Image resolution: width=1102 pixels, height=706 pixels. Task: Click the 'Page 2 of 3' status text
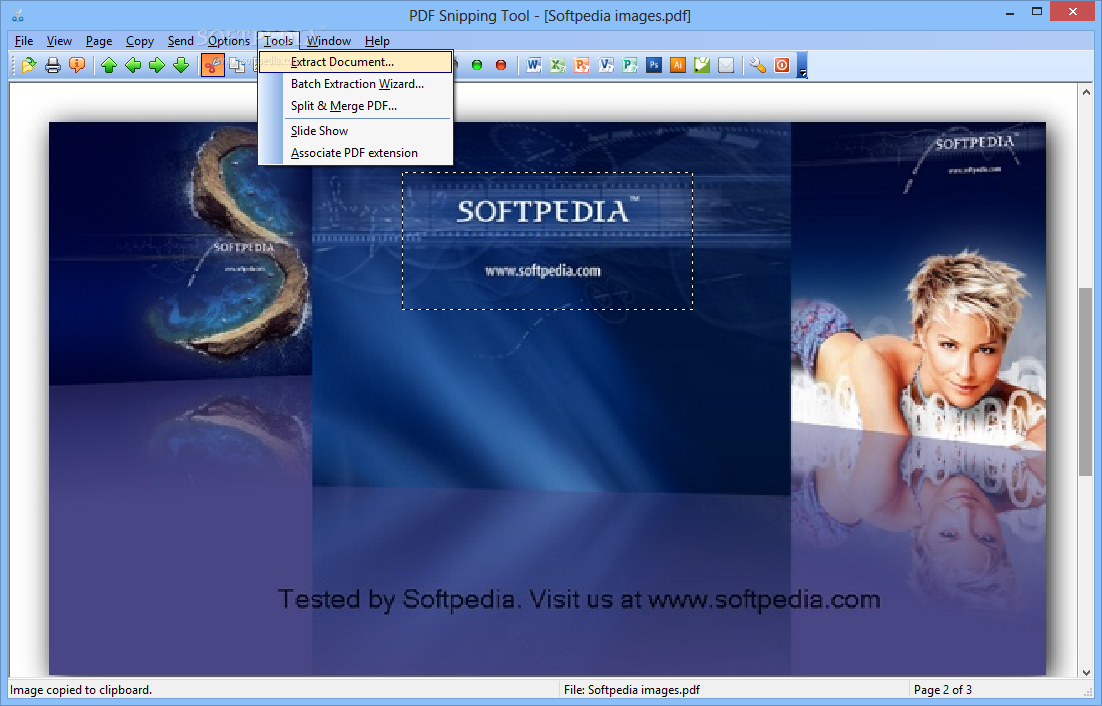(942, 690)
